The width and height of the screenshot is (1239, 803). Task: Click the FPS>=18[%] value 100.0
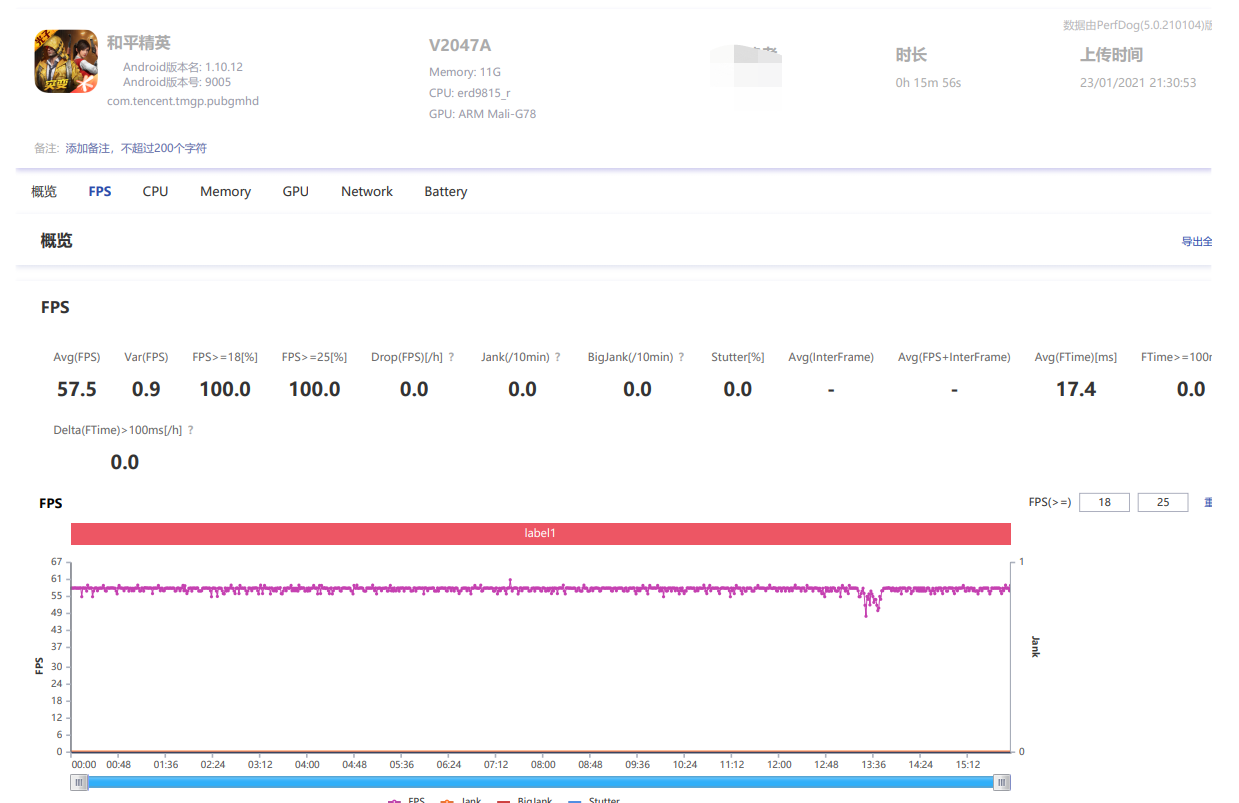(225, 389)
